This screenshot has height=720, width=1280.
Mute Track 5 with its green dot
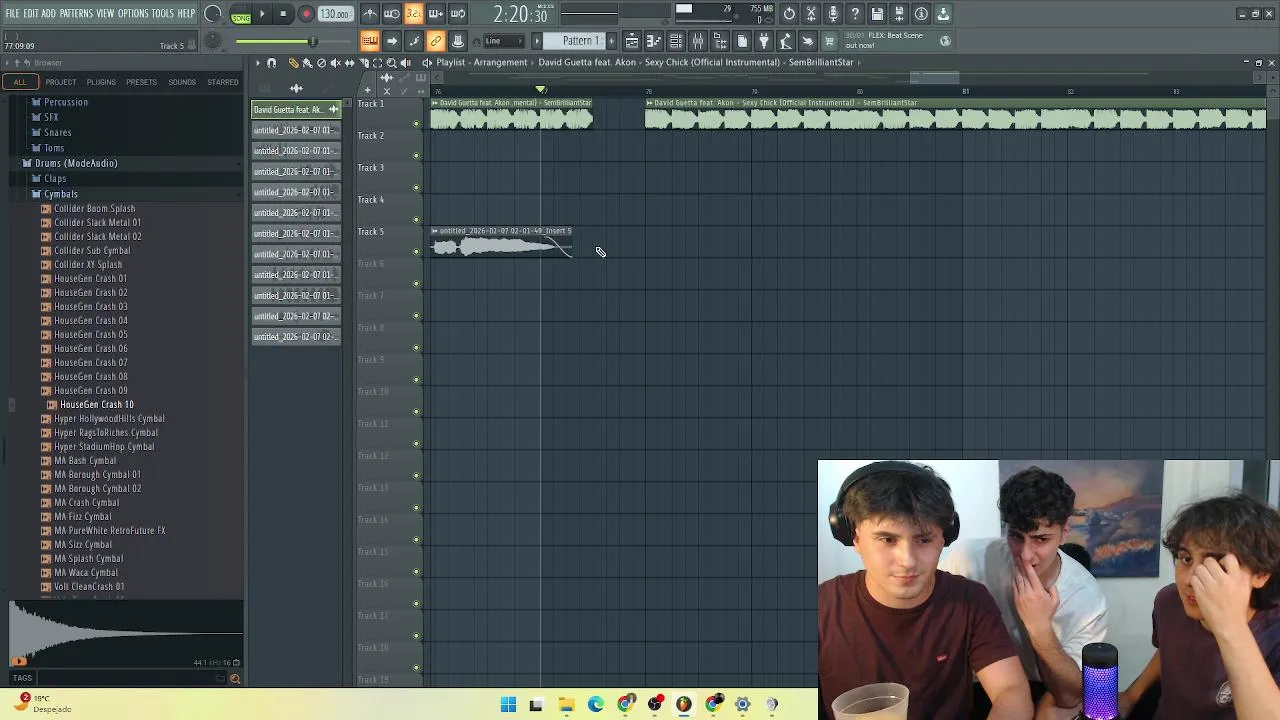[417, 252]
